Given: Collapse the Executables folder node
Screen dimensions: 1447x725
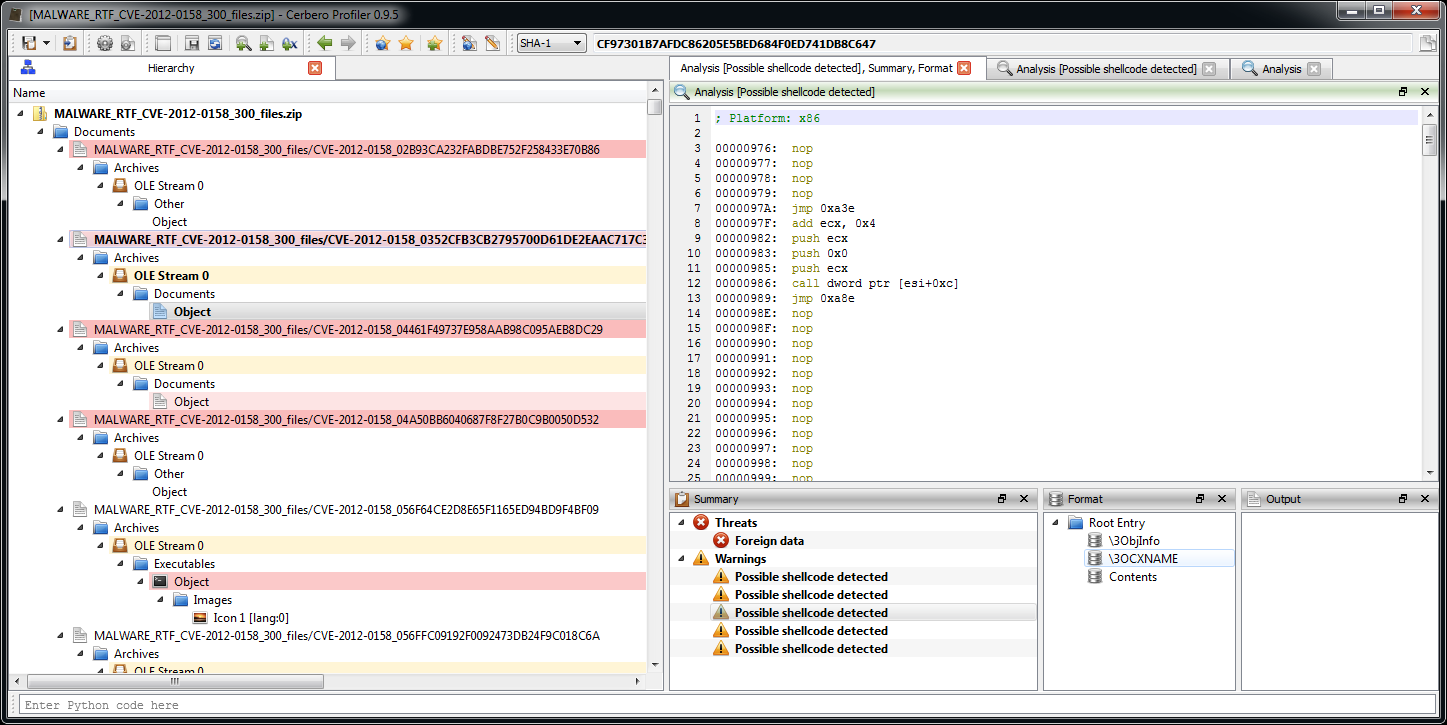Looking at the screenshot, I should [x=121, y=564].
